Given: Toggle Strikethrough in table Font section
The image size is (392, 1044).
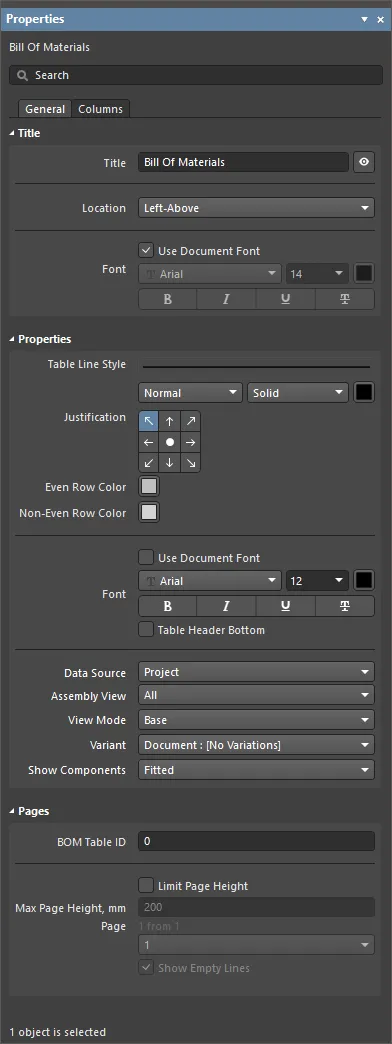Looking at the screenshot, I should pos(345,606).
